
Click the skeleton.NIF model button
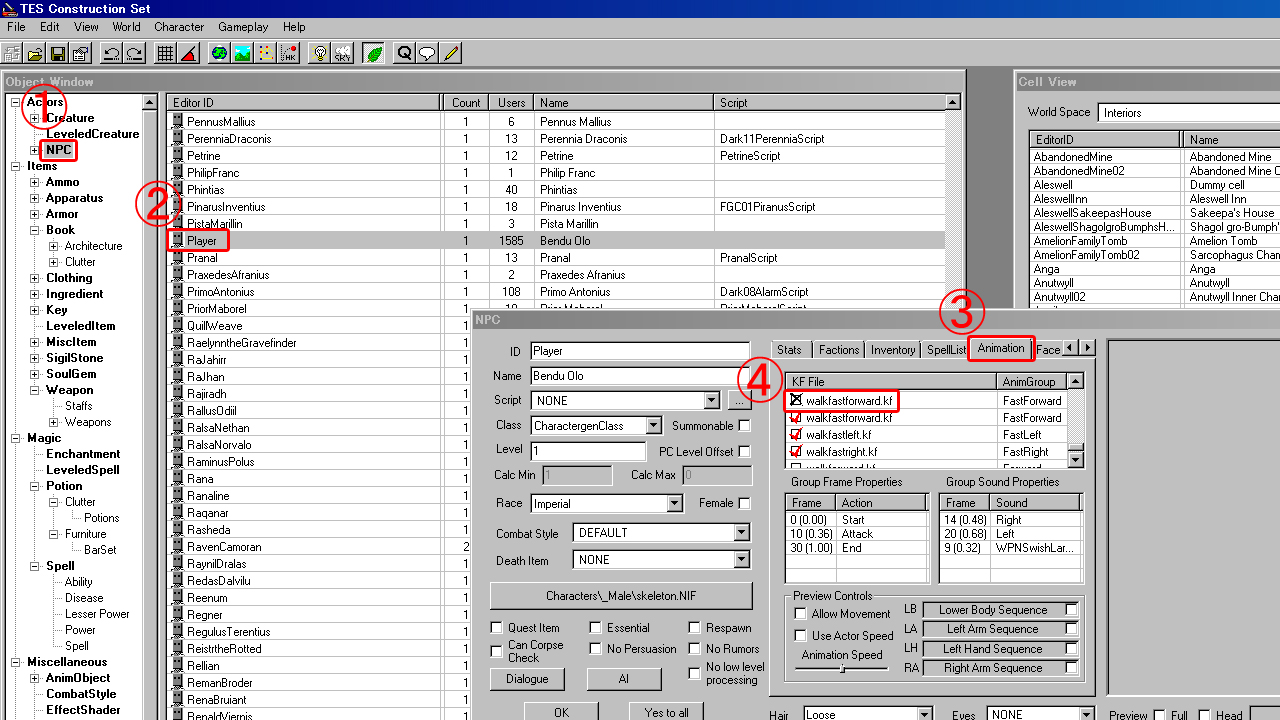click(621, 596)
